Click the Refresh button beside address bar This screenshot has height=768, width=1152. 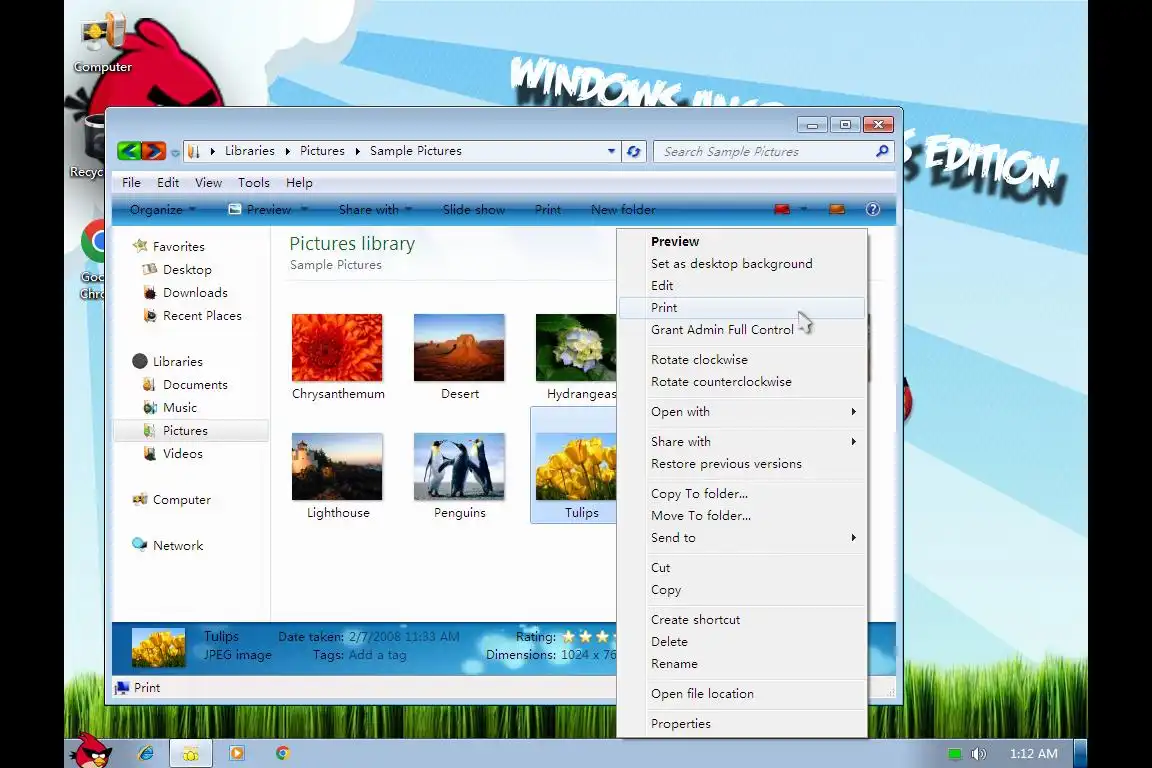pos(633,151)
